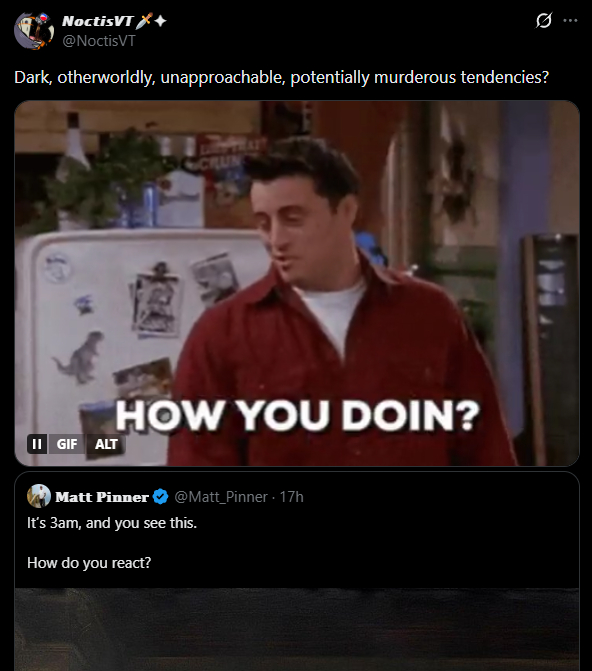Visit the @NoctisVT handle
Image resolution: width=592 pixels, height=671 pixels.
point(99,41)
